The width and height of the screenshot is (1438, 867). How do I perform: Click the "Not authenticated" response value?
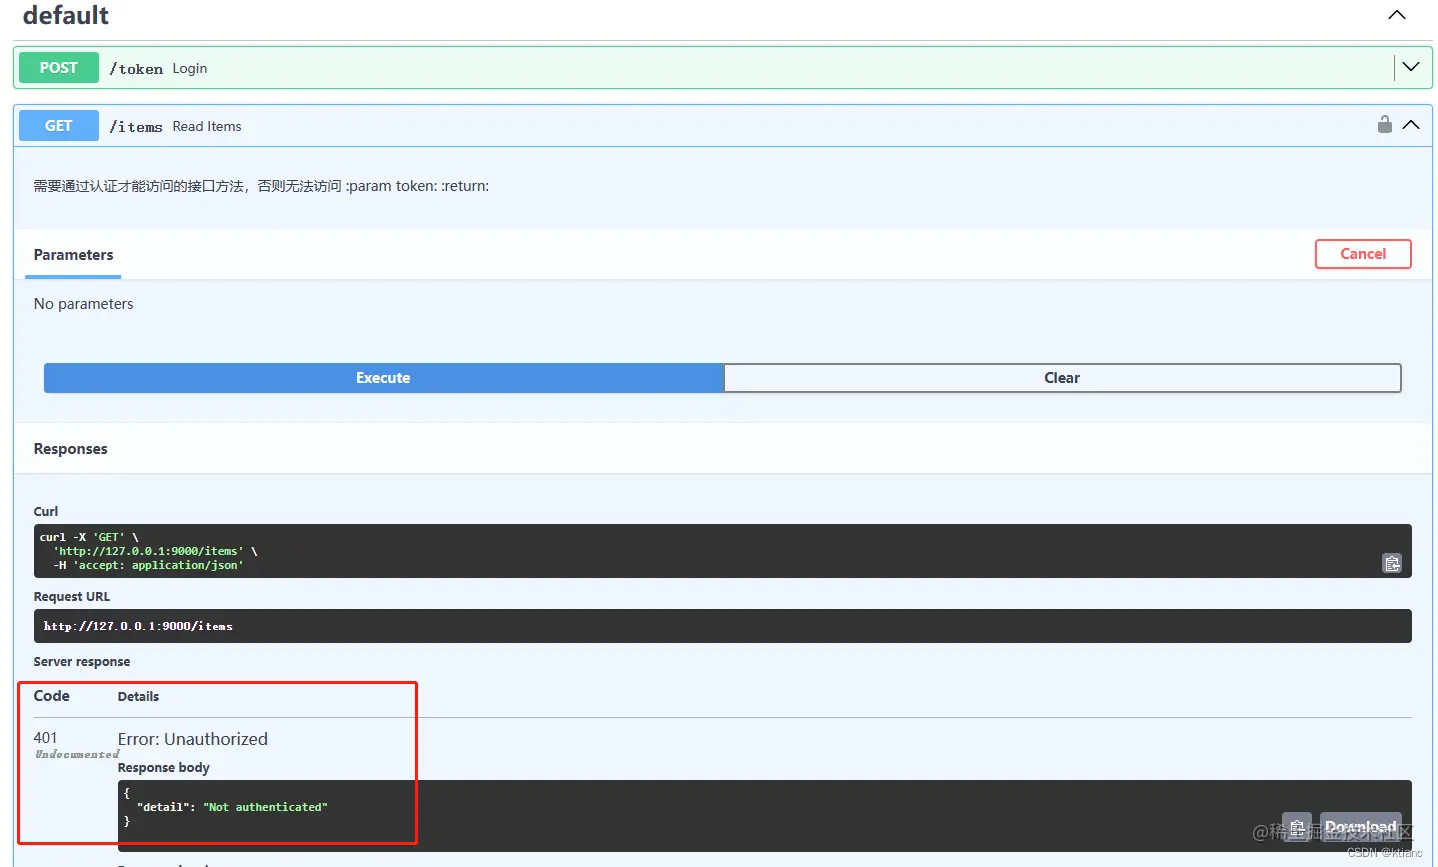pos(266,807)
